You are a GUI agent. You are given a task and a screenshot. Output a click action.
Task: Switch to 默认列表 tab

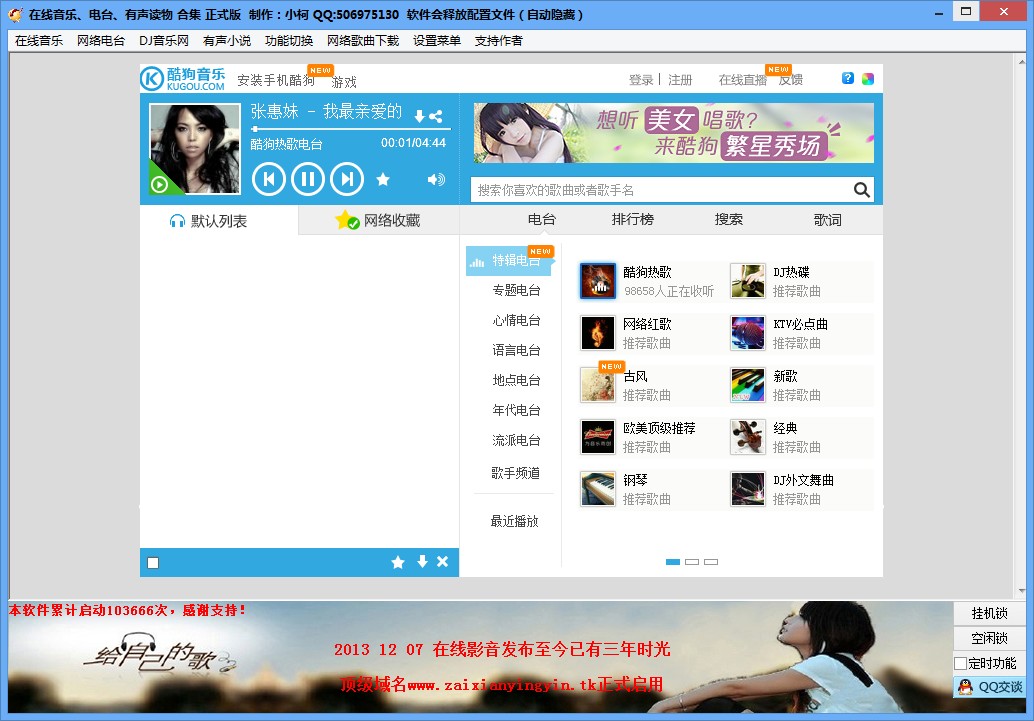click(x=219, y=220)
